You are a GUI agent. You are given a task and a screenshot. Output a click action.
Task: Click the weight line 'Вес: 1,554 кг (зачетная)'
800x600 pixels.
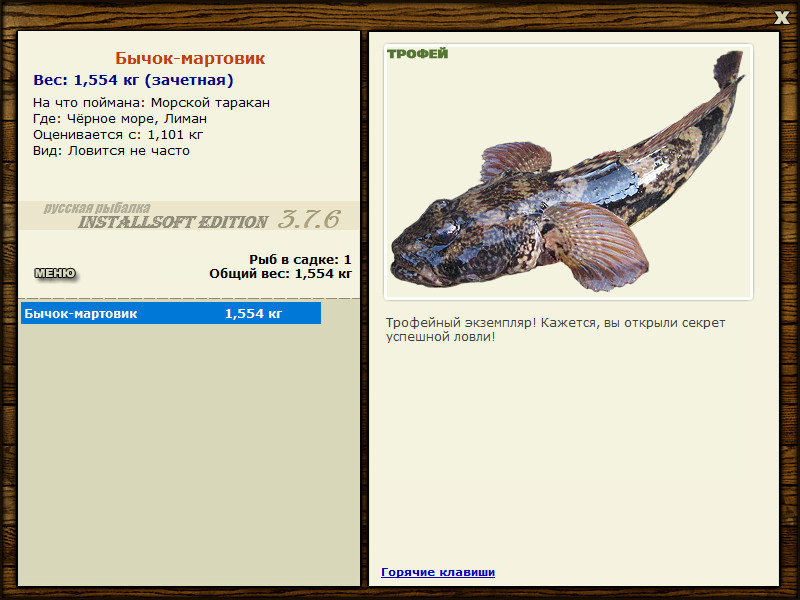click(x=133, y=80)
